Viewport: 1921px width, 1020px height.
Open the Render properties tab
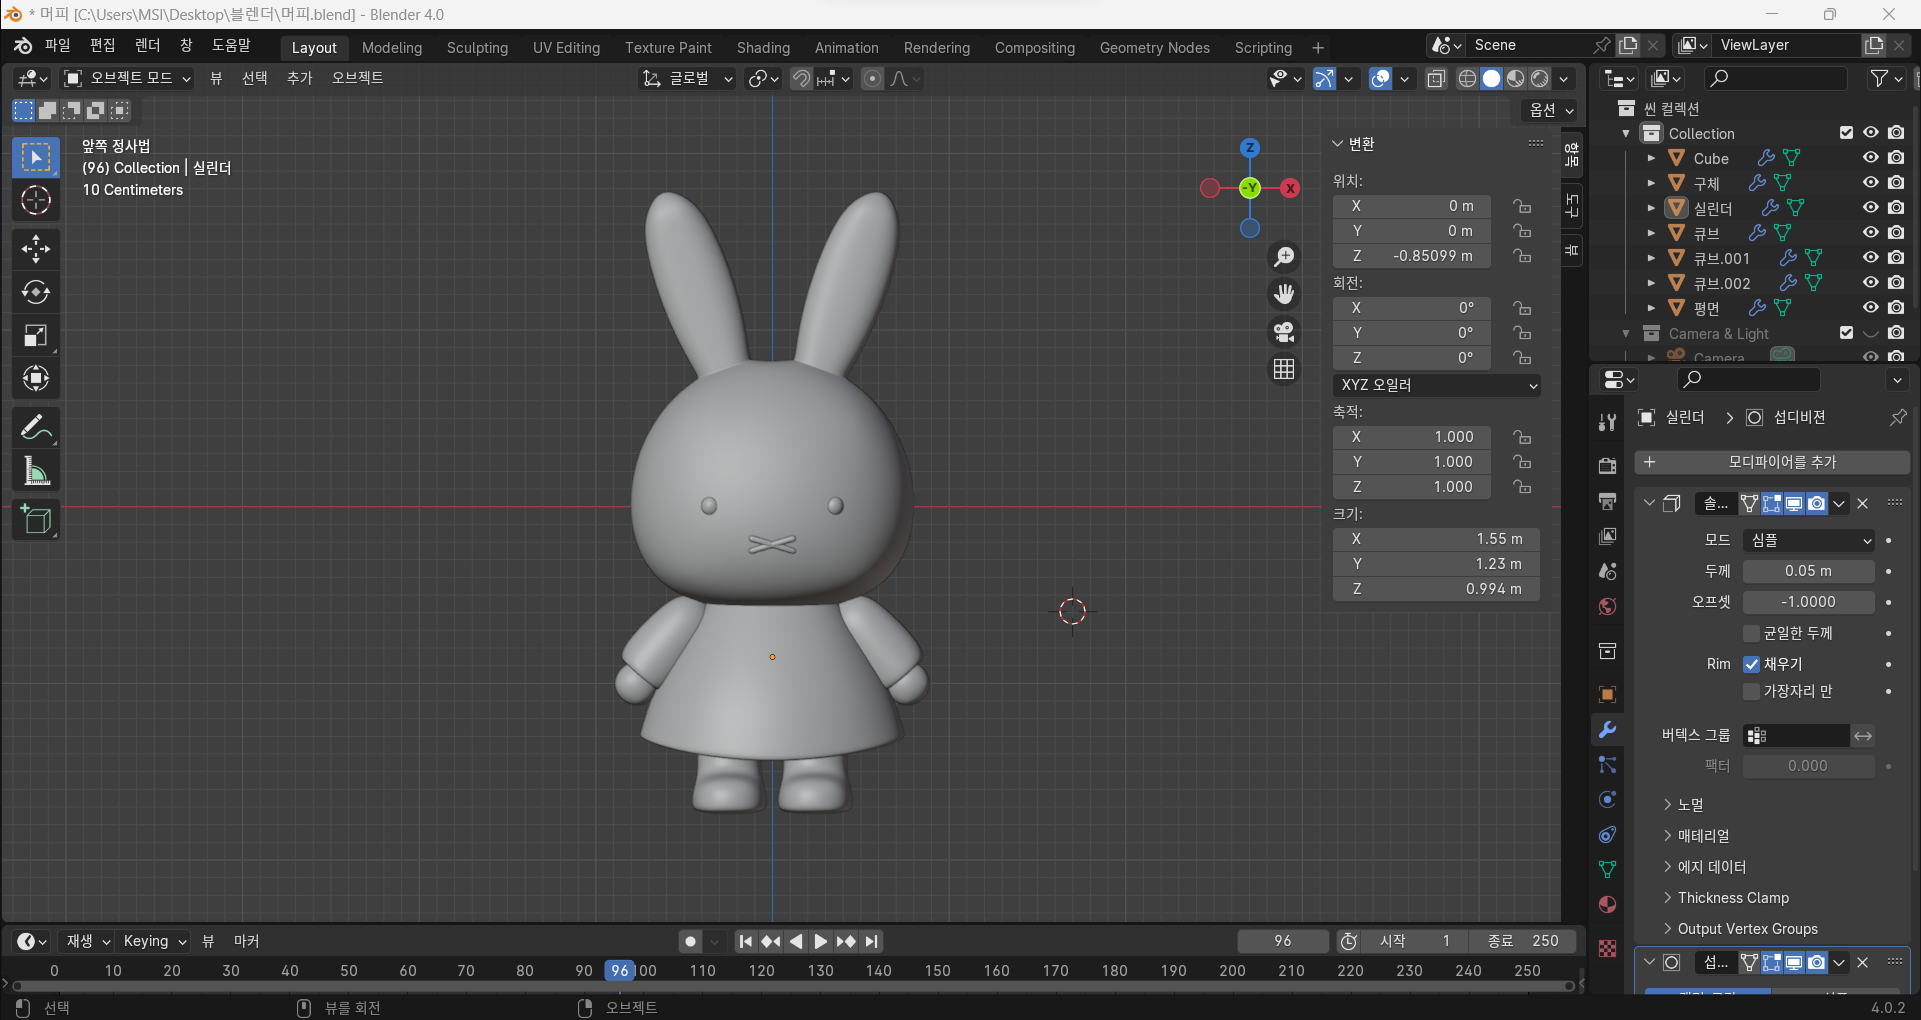pos(1607,466)
